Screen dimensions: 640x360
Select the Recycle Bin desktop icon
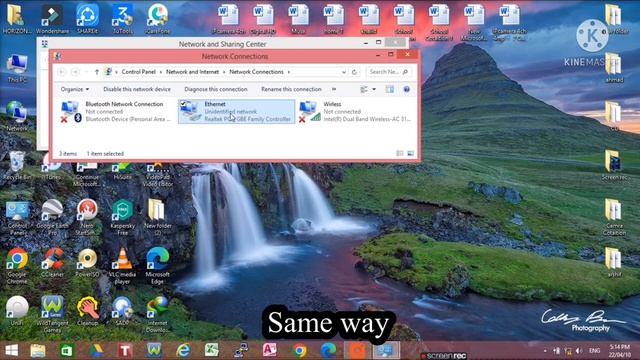coord(17,165)
